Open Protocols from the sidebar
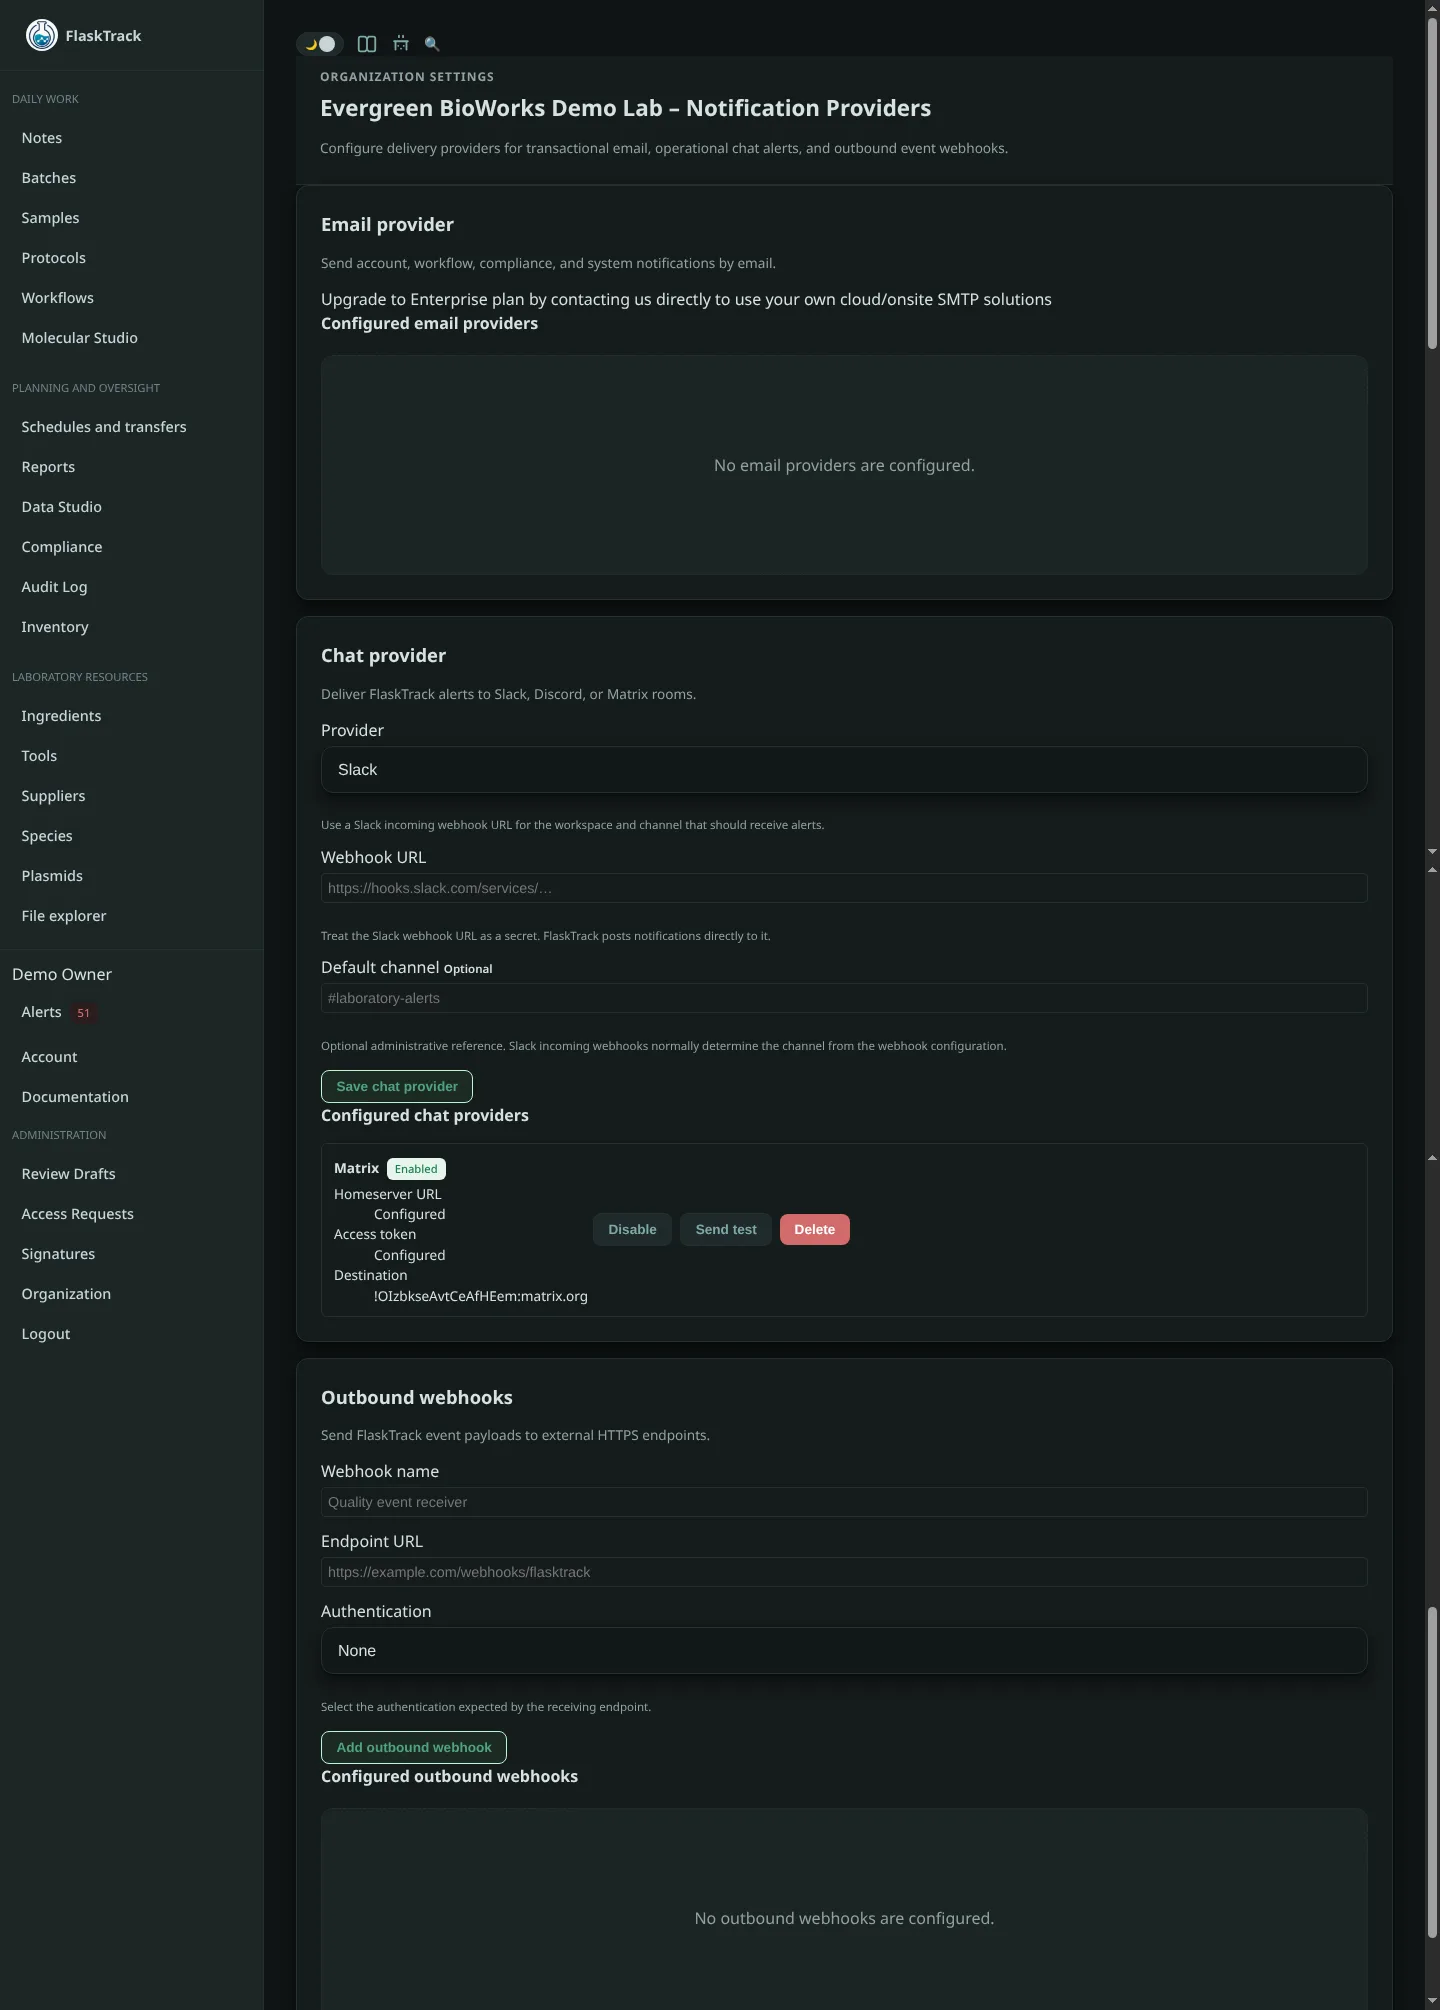This screenshot has height=2010, width=1440. 54,258
